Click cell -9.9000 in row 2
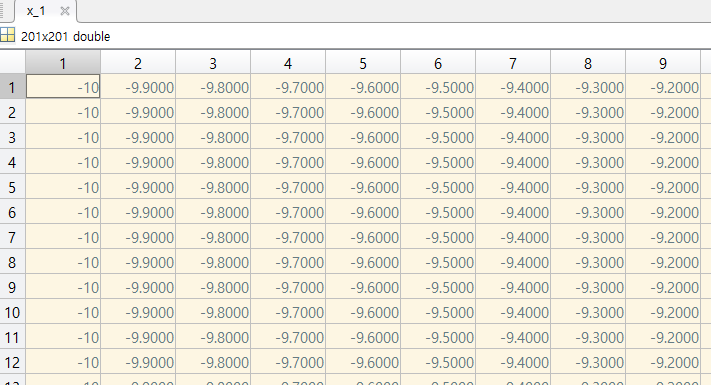Screen dimensions: 711x385 [x=138, y=112]
